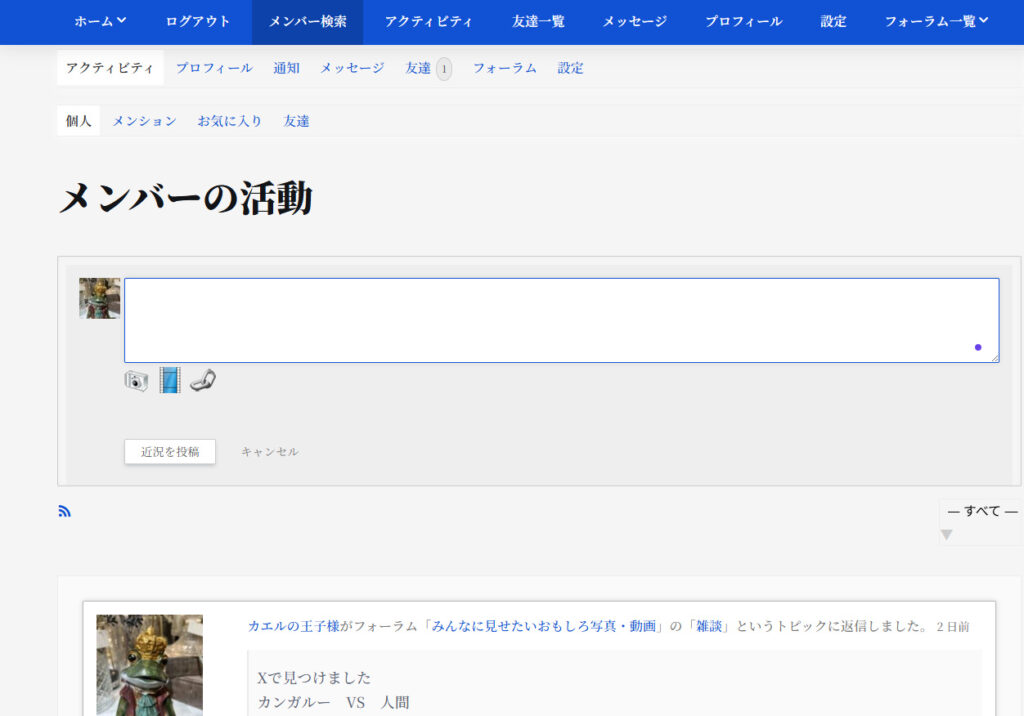Switch to the 通知 tab
This screenshot has height=716, width=1024.
click(287, 67)
